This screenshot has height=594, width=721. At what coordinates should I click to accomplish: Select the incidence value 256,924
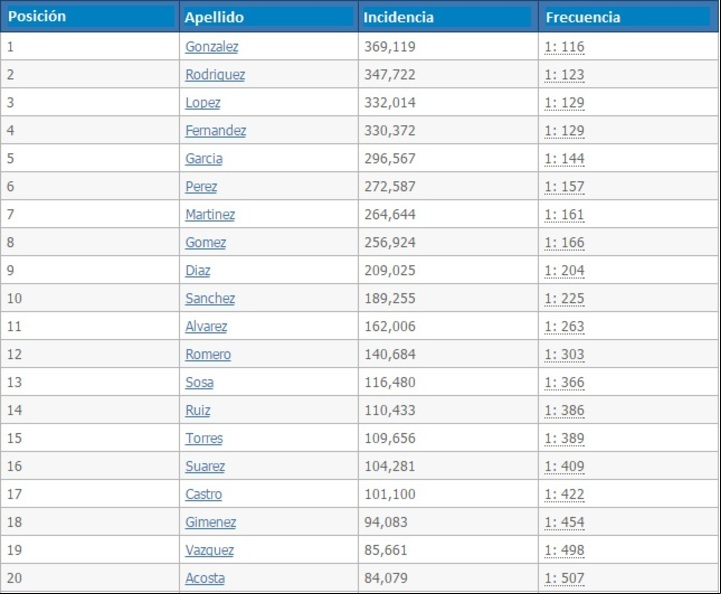(390, 242)
